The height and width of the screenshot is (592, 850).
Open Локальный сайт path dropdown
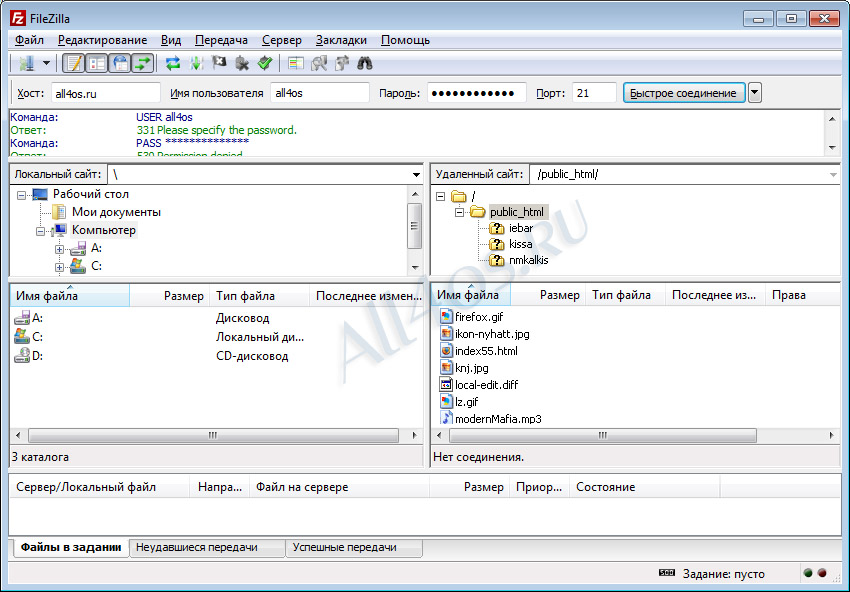(x=416, y=175)
